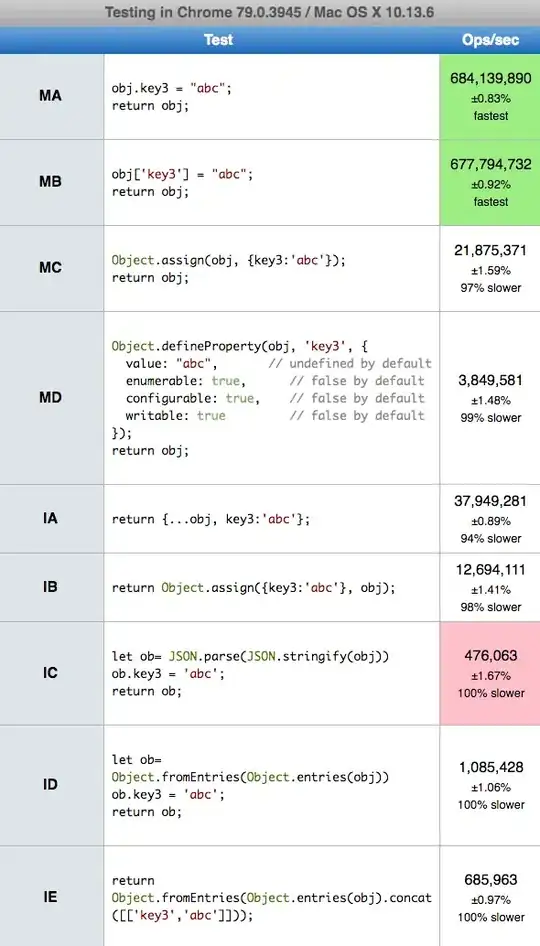Image resolution: width=540 pixels, height=946 pixels.
Task: Select the IA test row label
Action: pyautogui.click(x=50, y=518)
